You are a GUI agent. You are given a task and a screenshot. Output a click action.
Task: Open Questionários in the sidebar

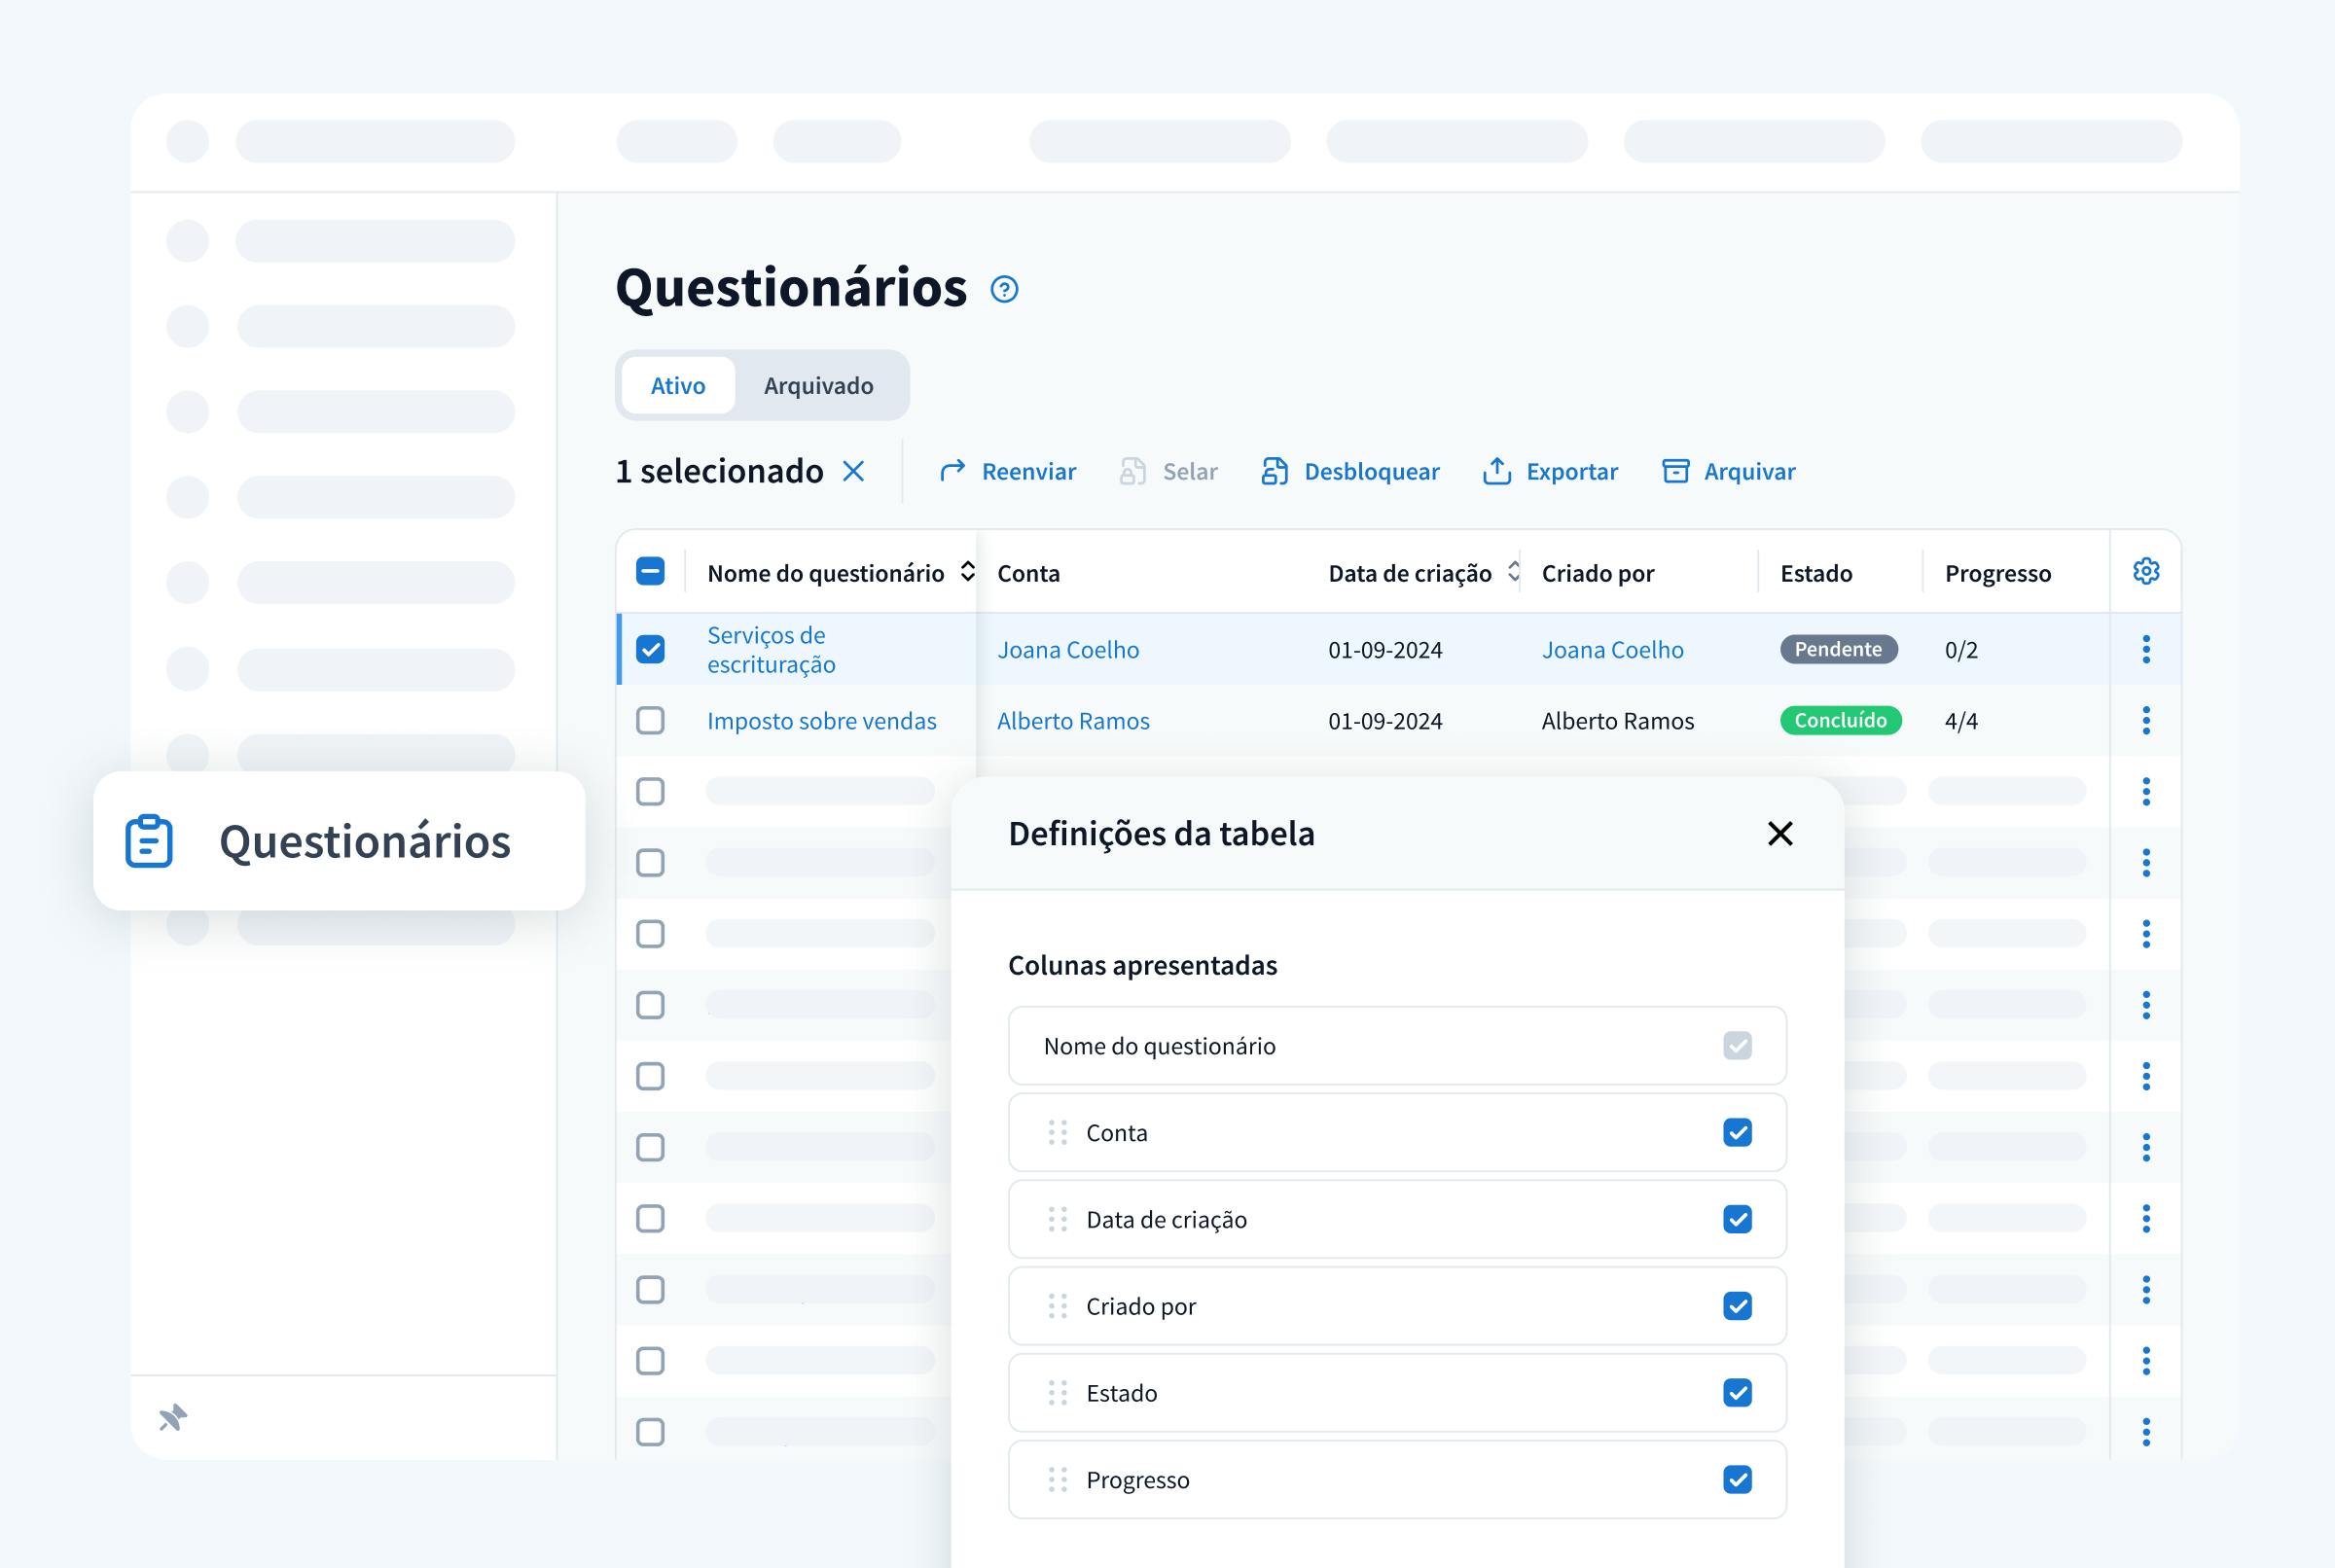click(x=339, y=841)
